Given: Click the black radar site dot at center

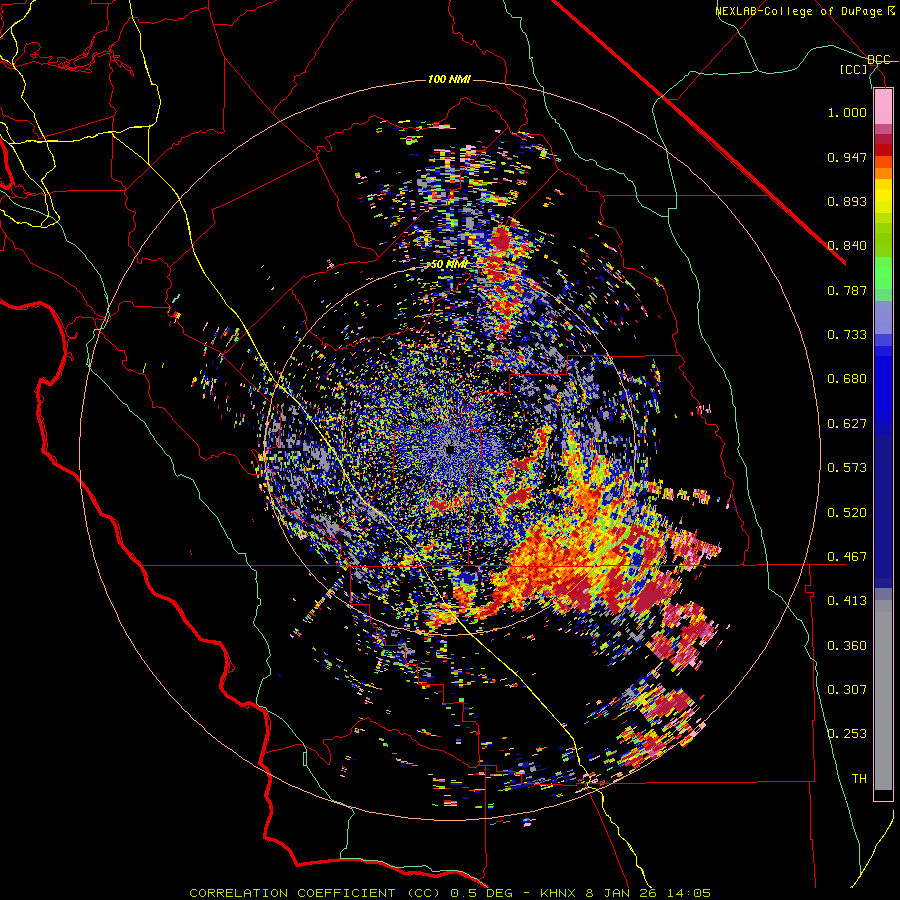Looking at the screenshot, I should 450,449.
